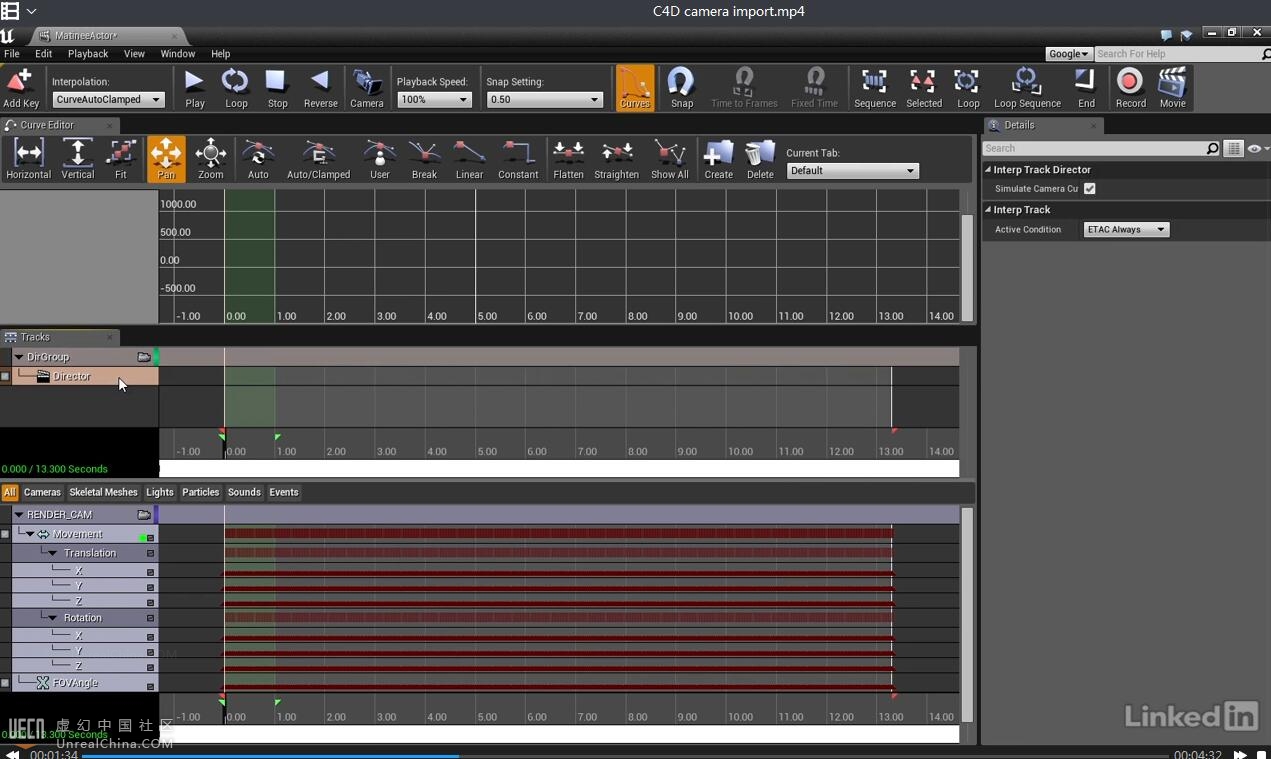Screen dimensions: 1271x759
Task: Click Show All curves
Action: (670, 160)
